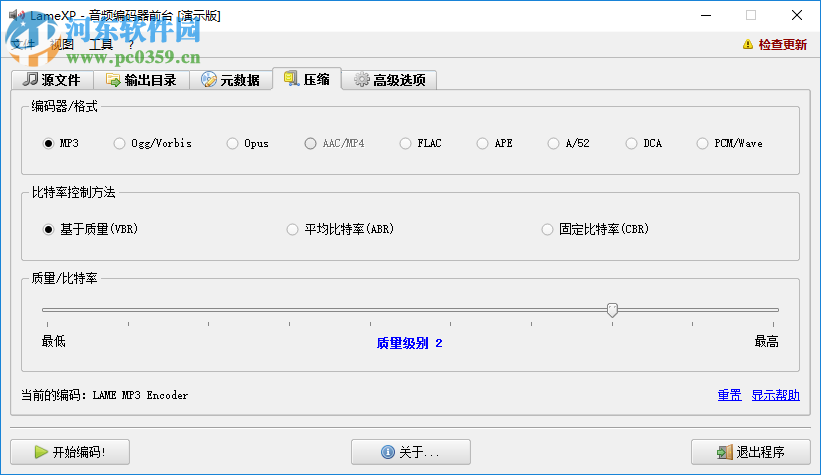The height and width of the screenshot is (475, 821).
Task: Click the disc icon on 元数据 tab
Action: point(209,80)
